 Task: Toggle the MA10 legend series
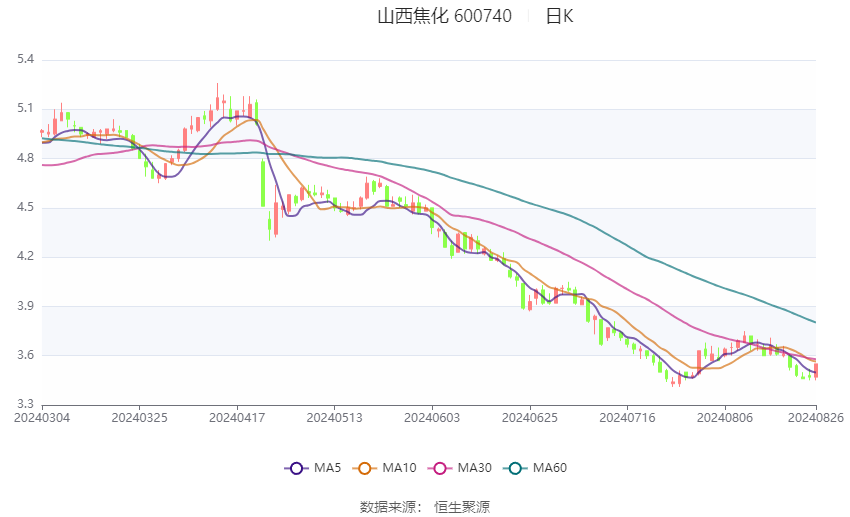(x=384, y=468)
